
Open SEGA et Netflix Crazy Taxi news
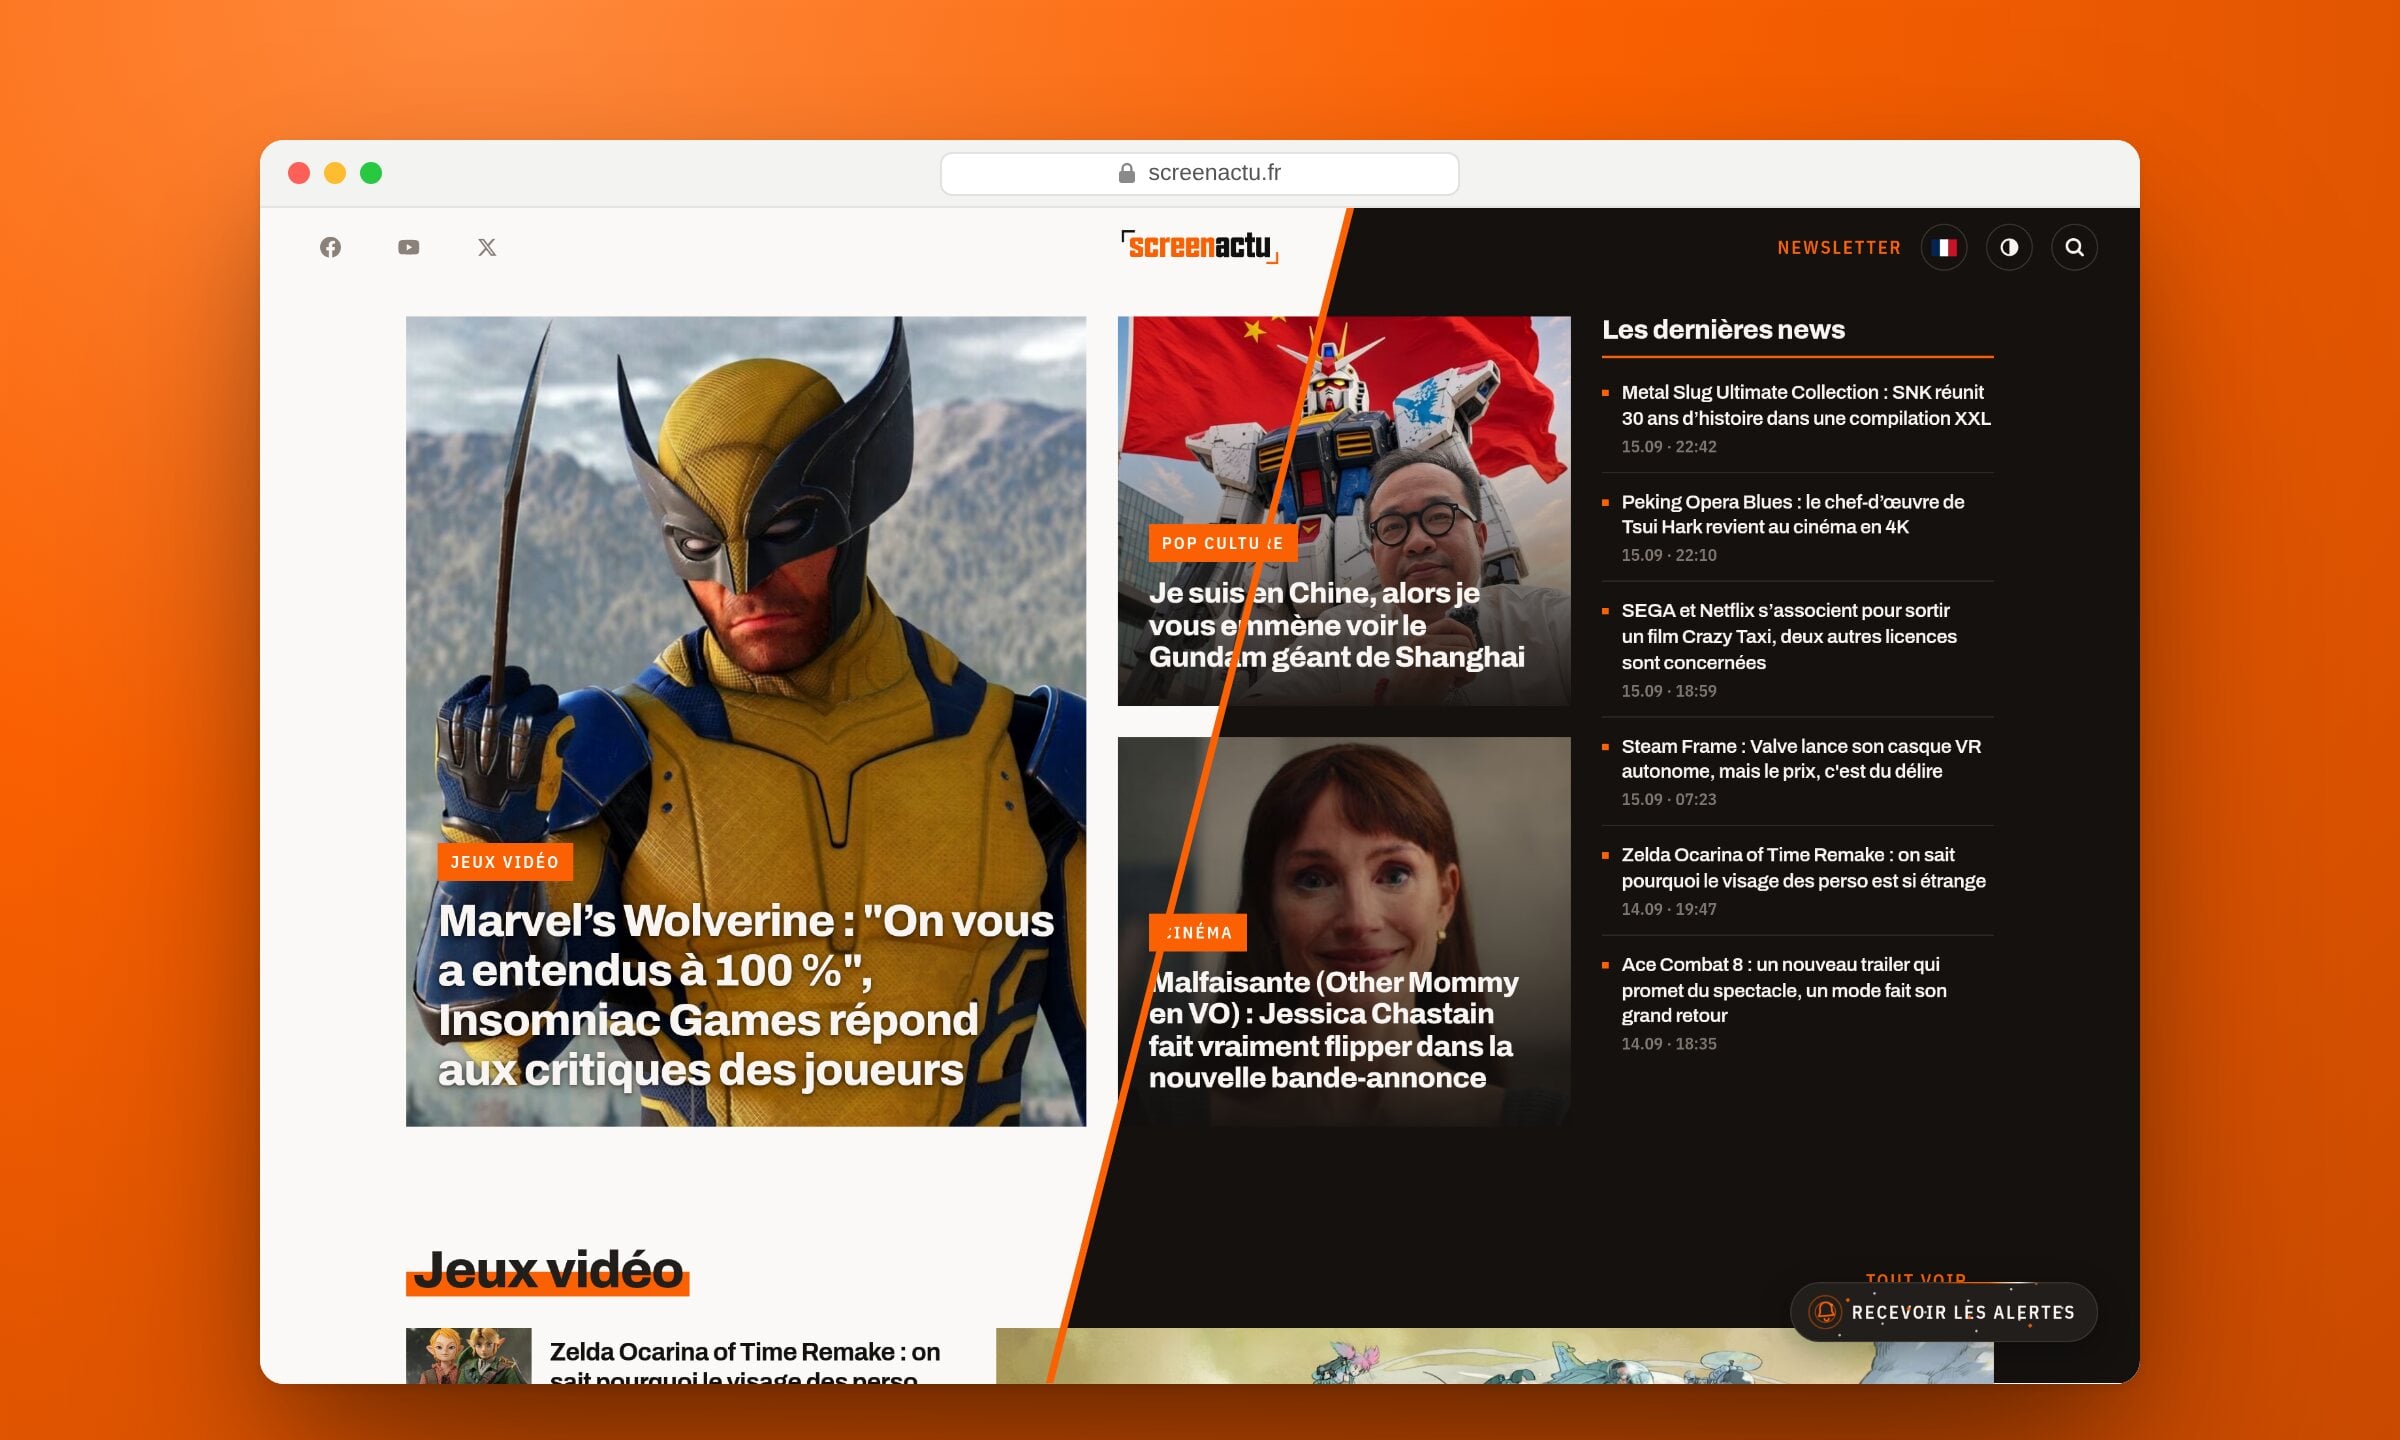pos(1789,636)
